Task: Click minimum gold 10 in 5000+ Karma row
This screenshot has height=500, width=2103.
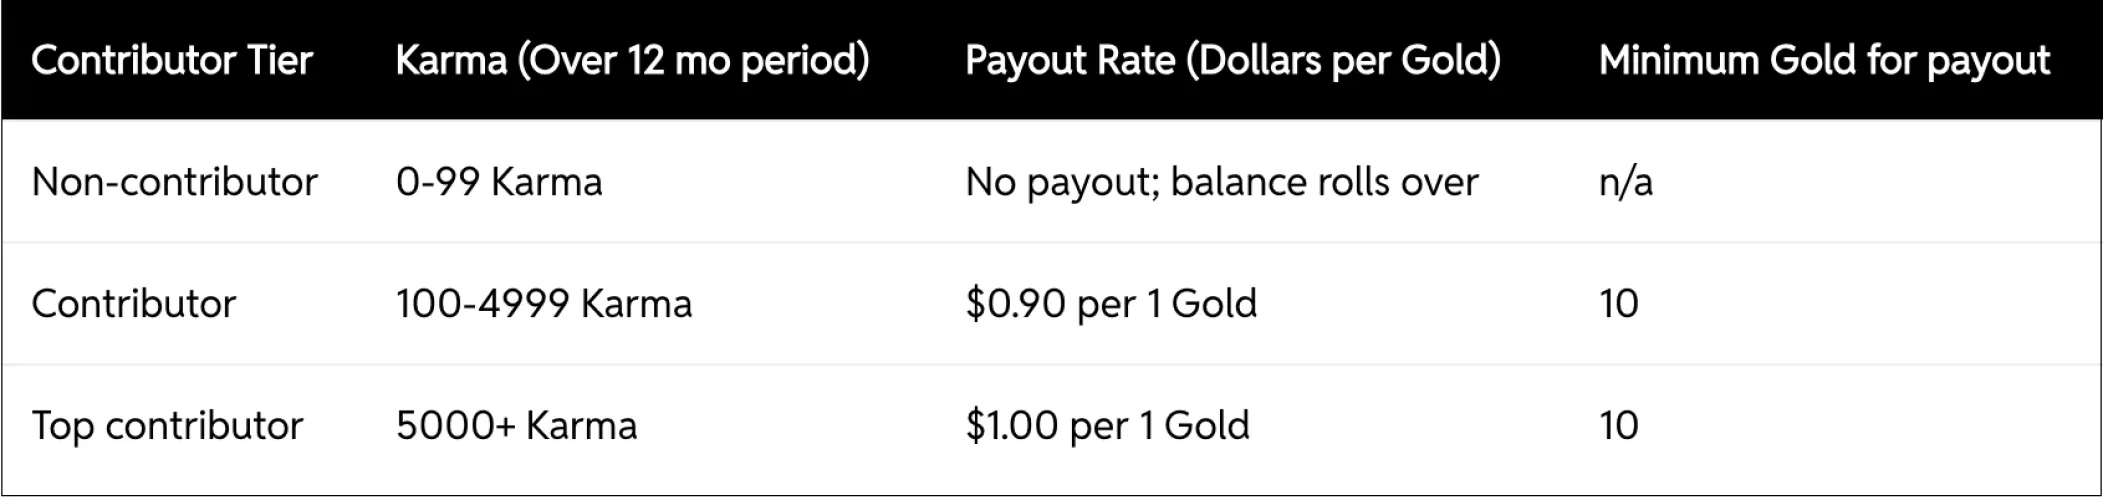Action: coord(1618,426)
